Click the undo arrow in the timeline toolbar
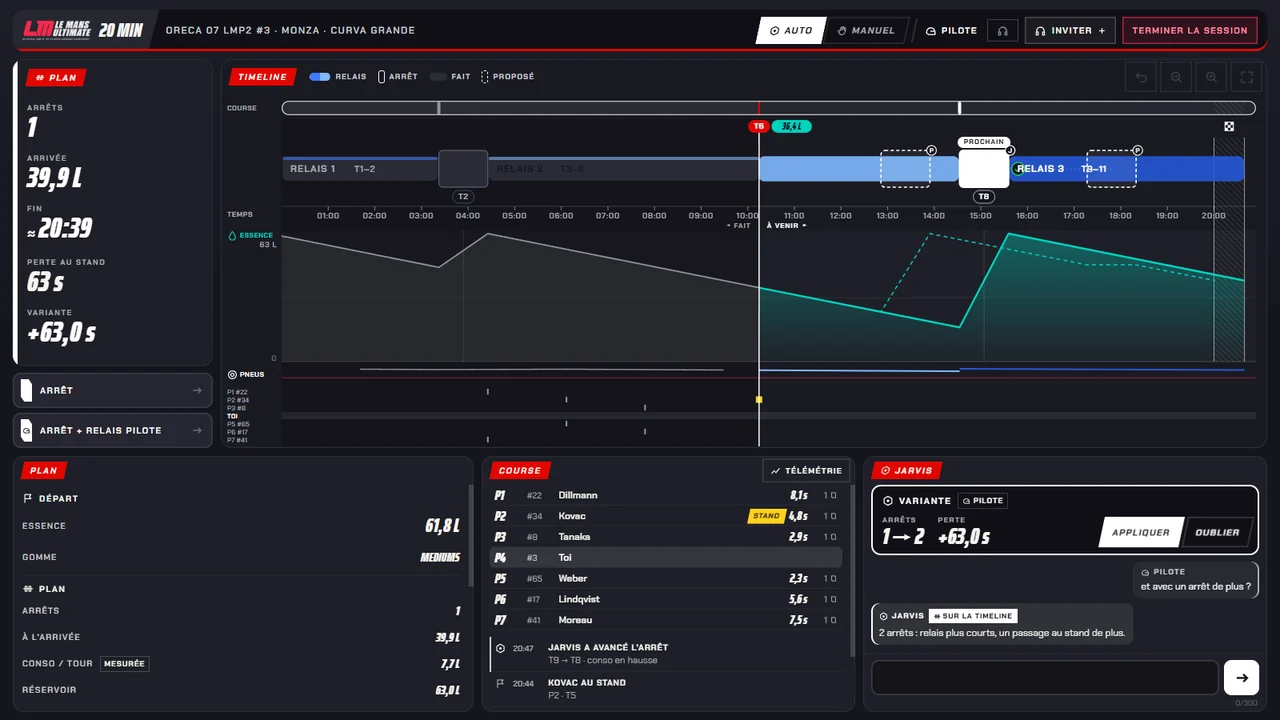Viewport: 1280px width, 720px height. [1140, 77]
